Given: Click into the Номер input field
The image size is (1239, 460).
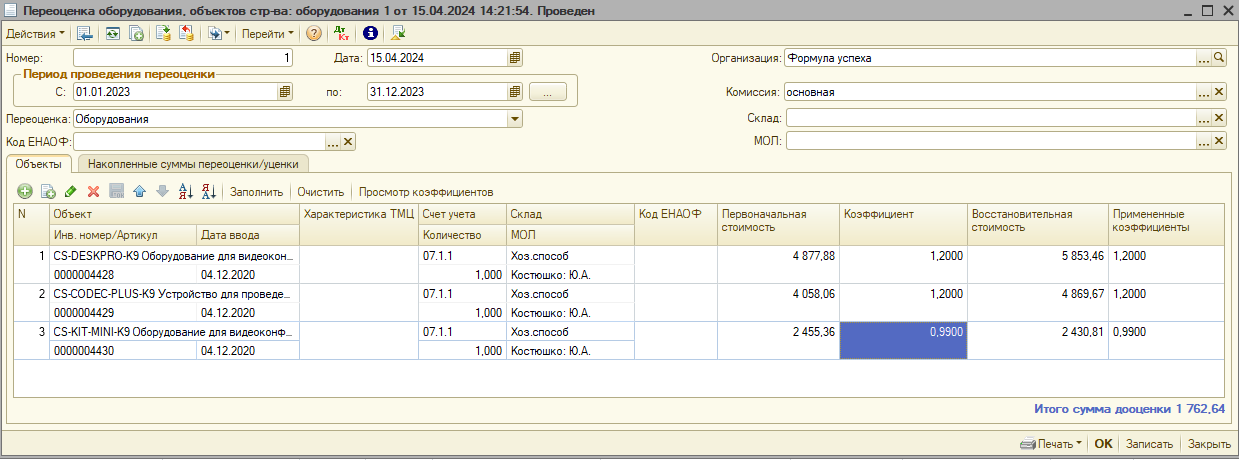Looking at the screenshot, I should click(183, 58).
